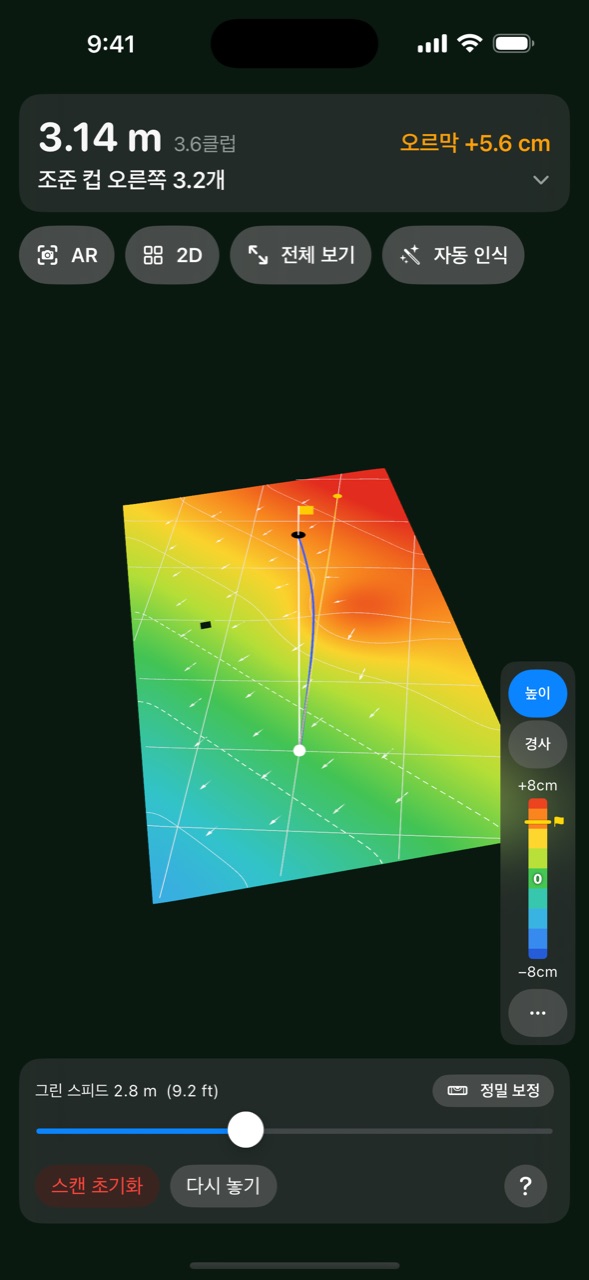Open more options ellipsis button
Screen dimensions: 589x1280
pos(538,1013)
